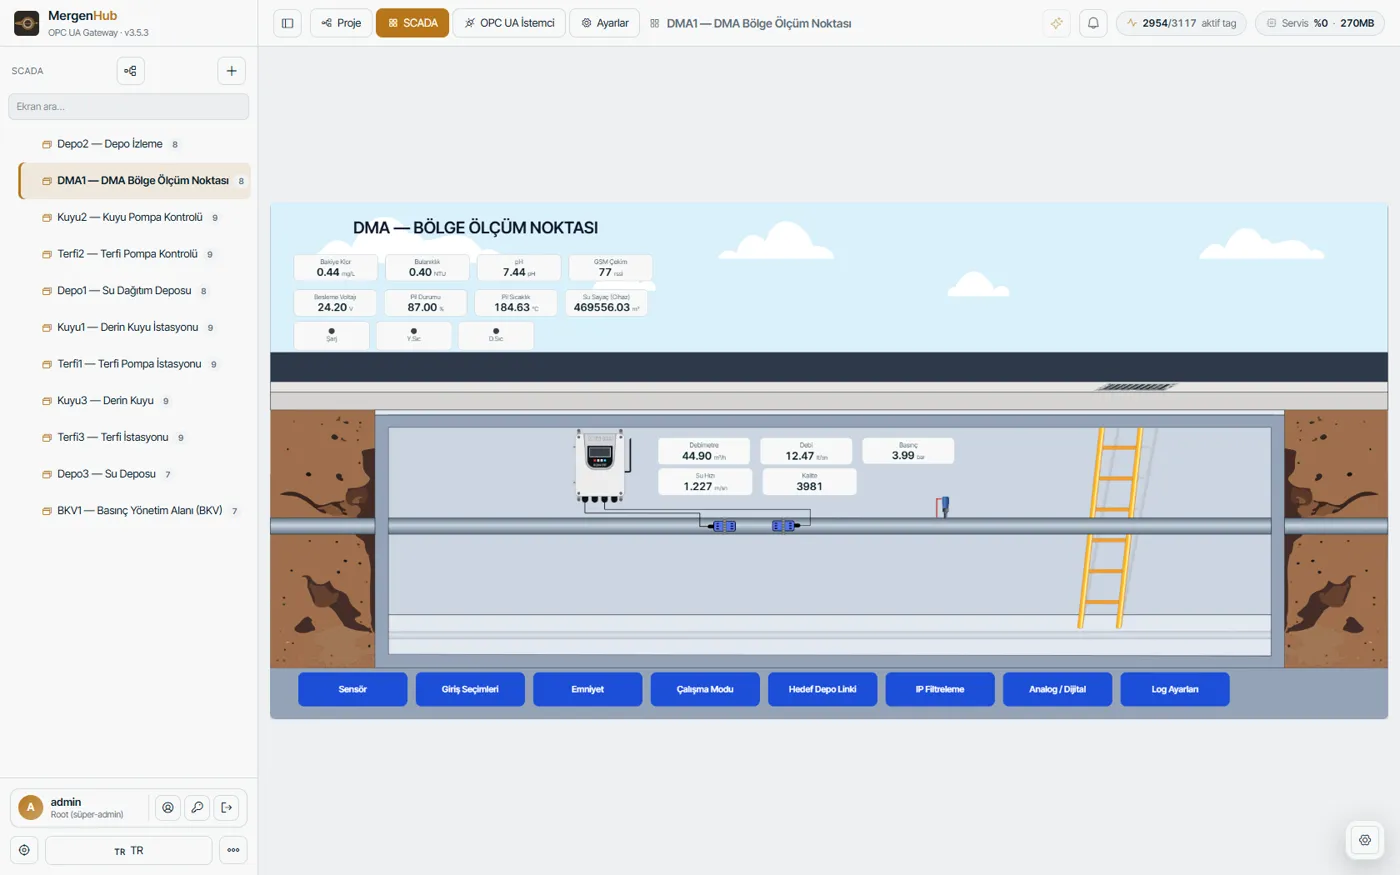Click the MergenHub logo icon

click(x=27, y=23)
